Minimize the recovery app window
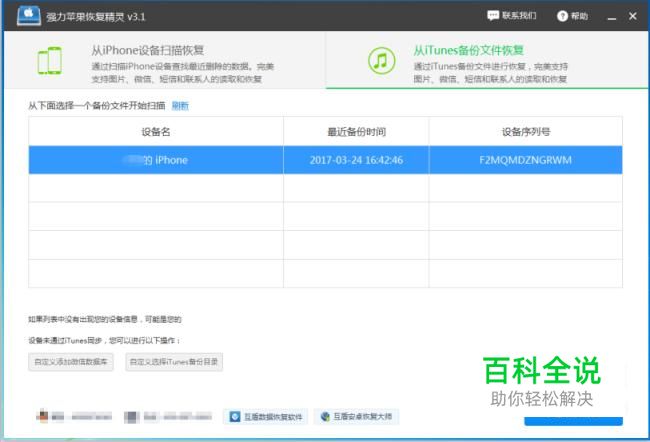The height and width of the screenshot is (442, 650). pyautogui.click(x=611, y=17)
